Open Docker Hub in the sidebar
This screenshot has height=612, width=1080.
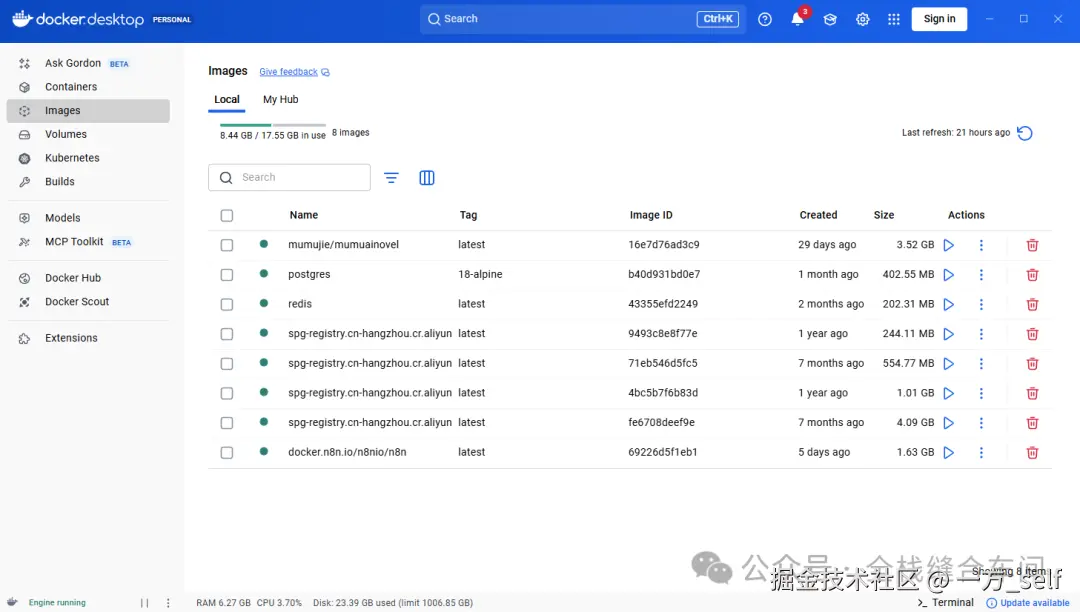(88, 278)
